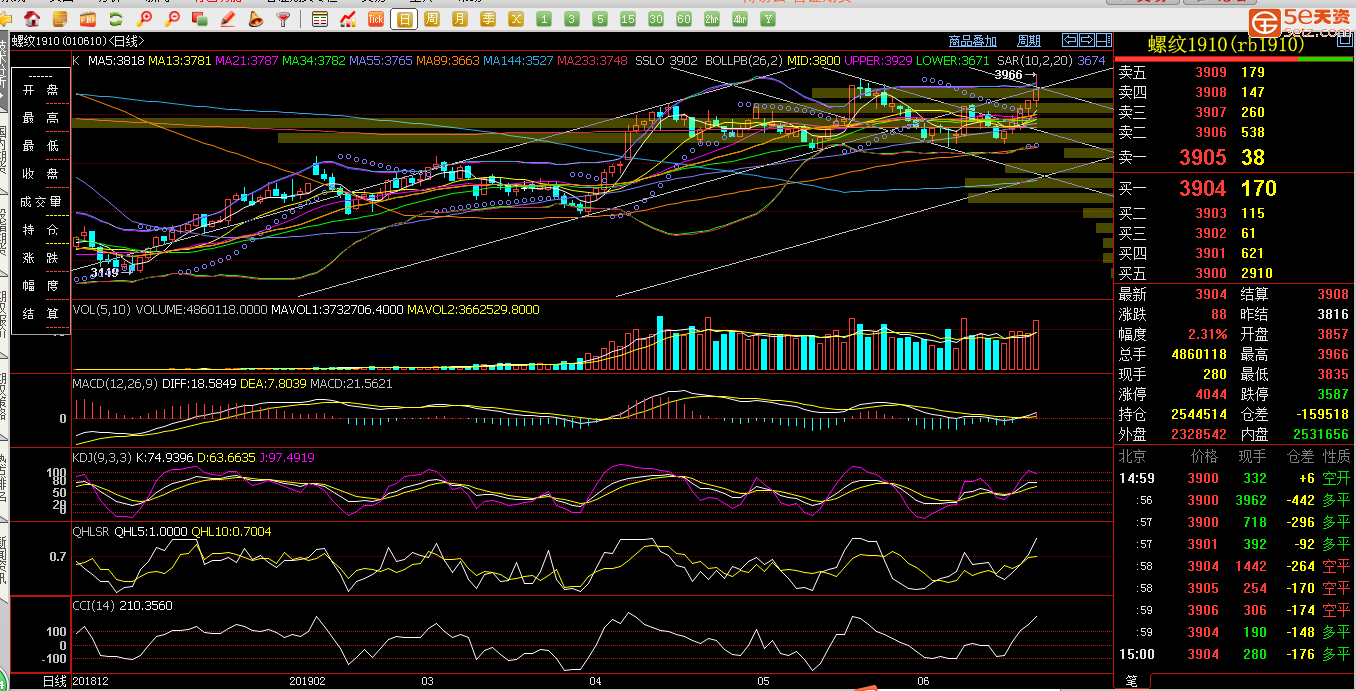Viewport: 1356px width, 691px height.
Task: Click the red chart trend icon
Action: pyautogui.click(x=348, y=19)
